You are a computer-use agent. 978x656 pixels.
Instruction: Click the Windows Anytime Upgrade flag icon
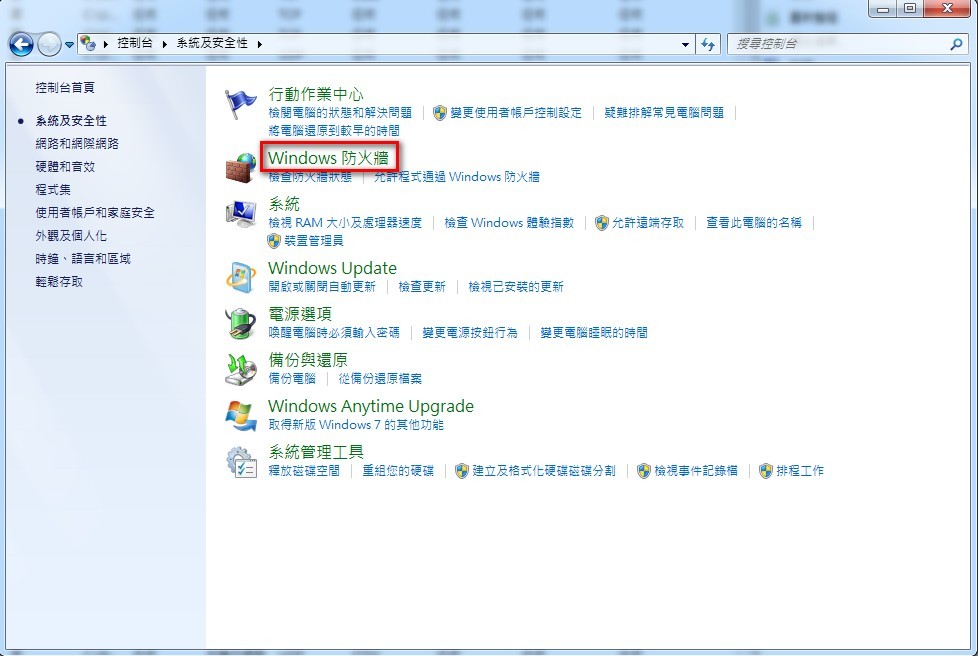tap(241, 415)
